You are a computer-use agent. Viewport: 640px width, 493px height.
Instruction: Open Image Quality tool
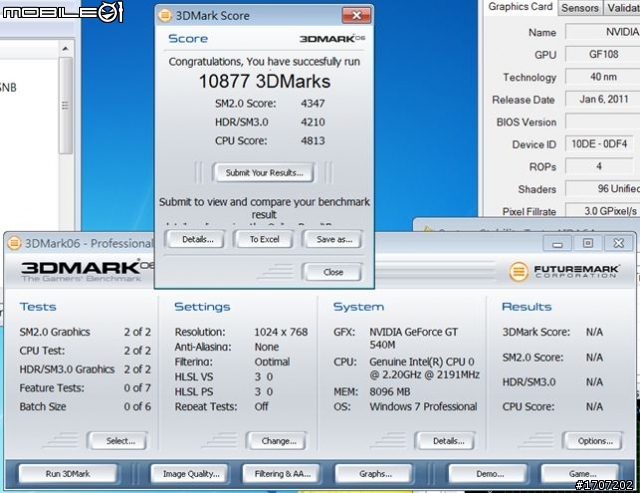pyautogui.click(x=190, y=474)
